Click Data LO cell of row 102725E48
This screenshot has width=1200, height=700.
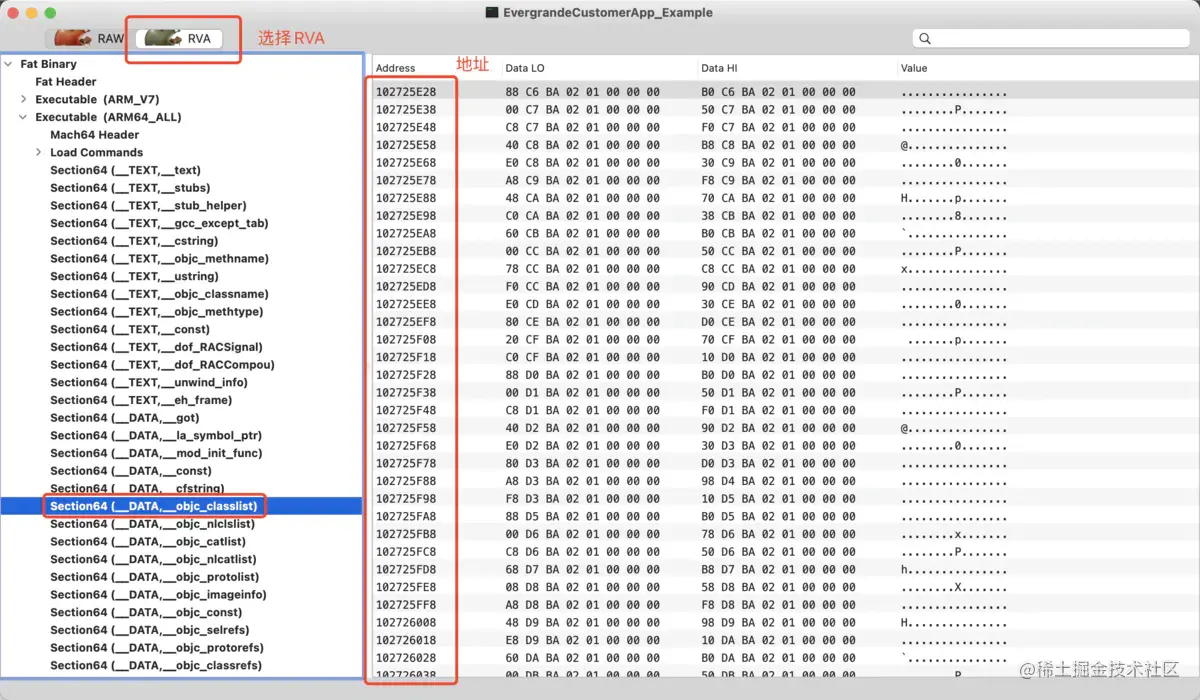click(x=583, y=128)
